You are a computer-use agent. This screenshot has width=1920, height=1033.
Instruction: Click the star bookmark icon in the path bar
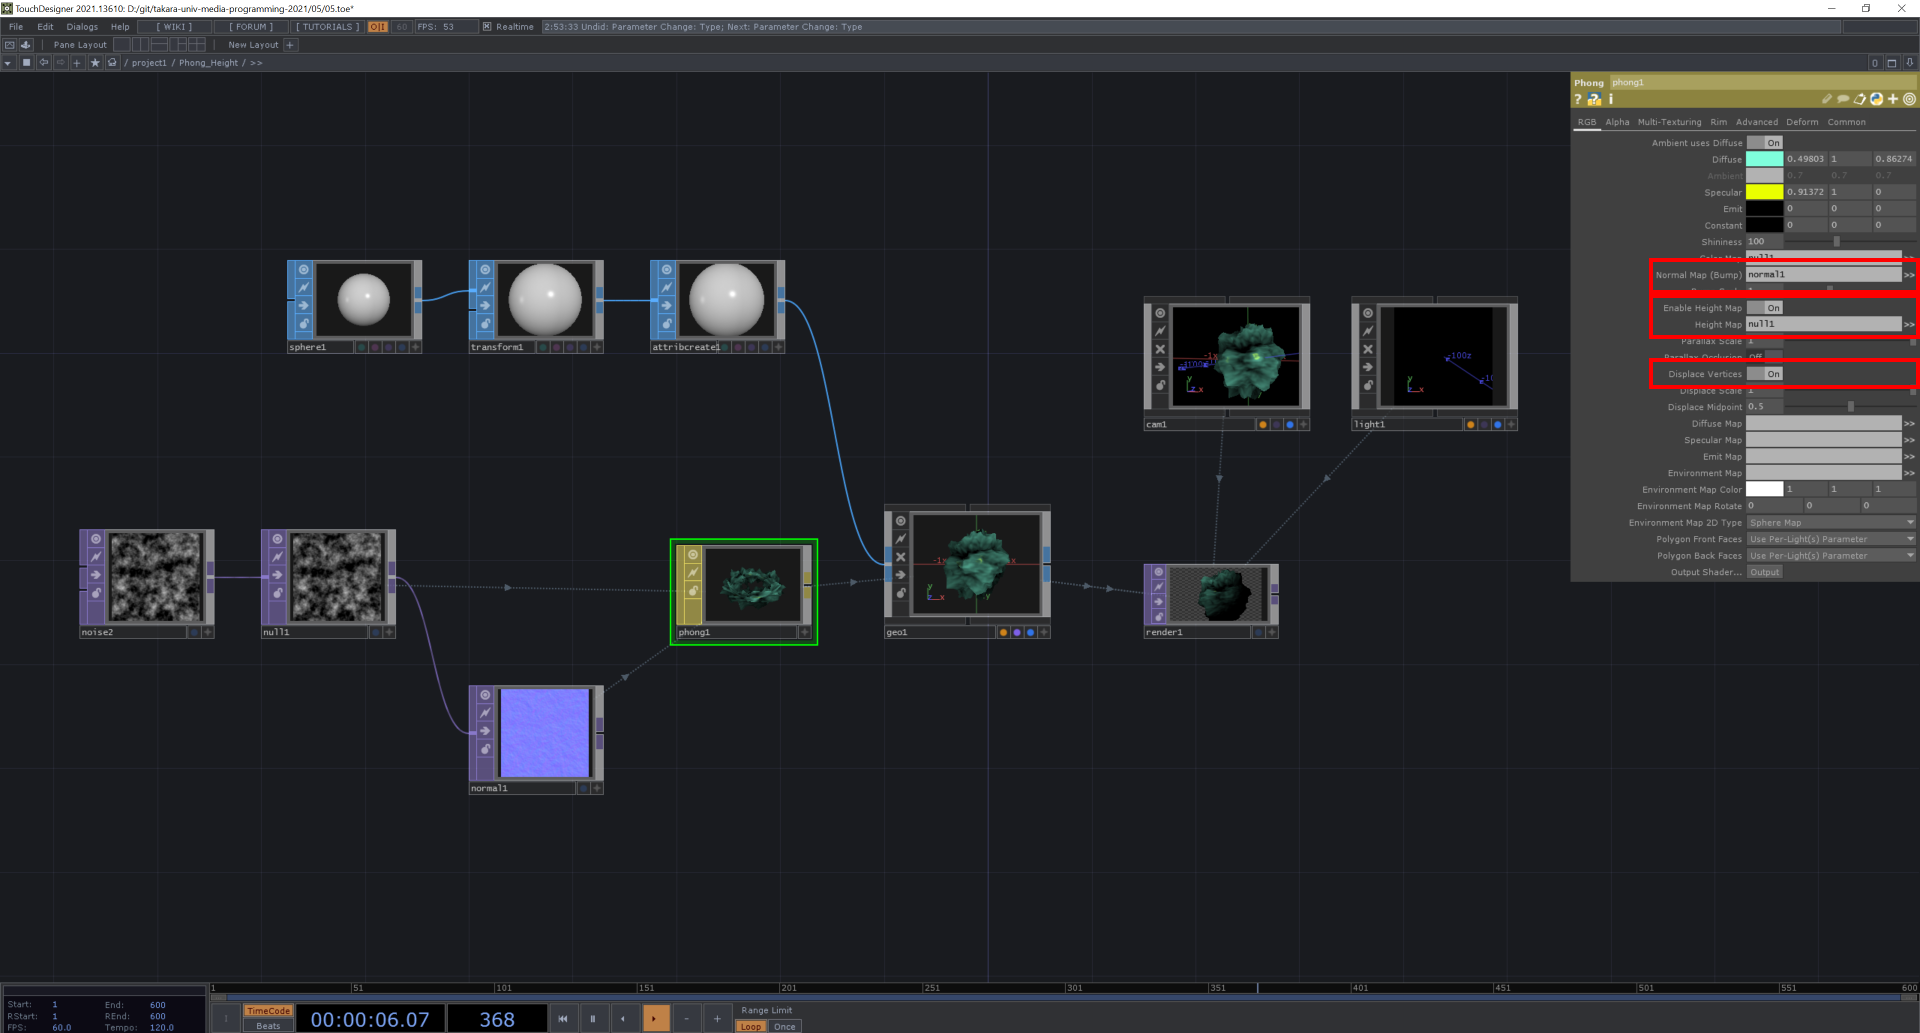(x=95, y=62)
